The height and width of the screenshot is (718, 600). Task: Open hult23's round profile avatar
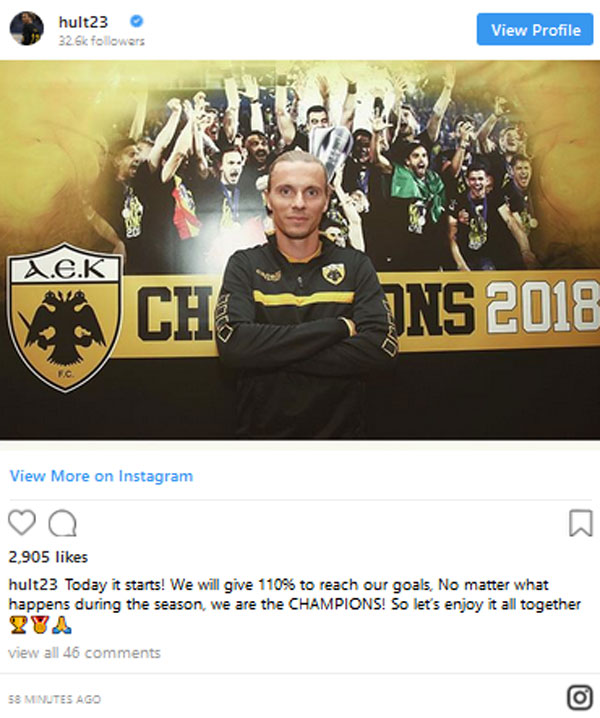[x=27, y=29]
